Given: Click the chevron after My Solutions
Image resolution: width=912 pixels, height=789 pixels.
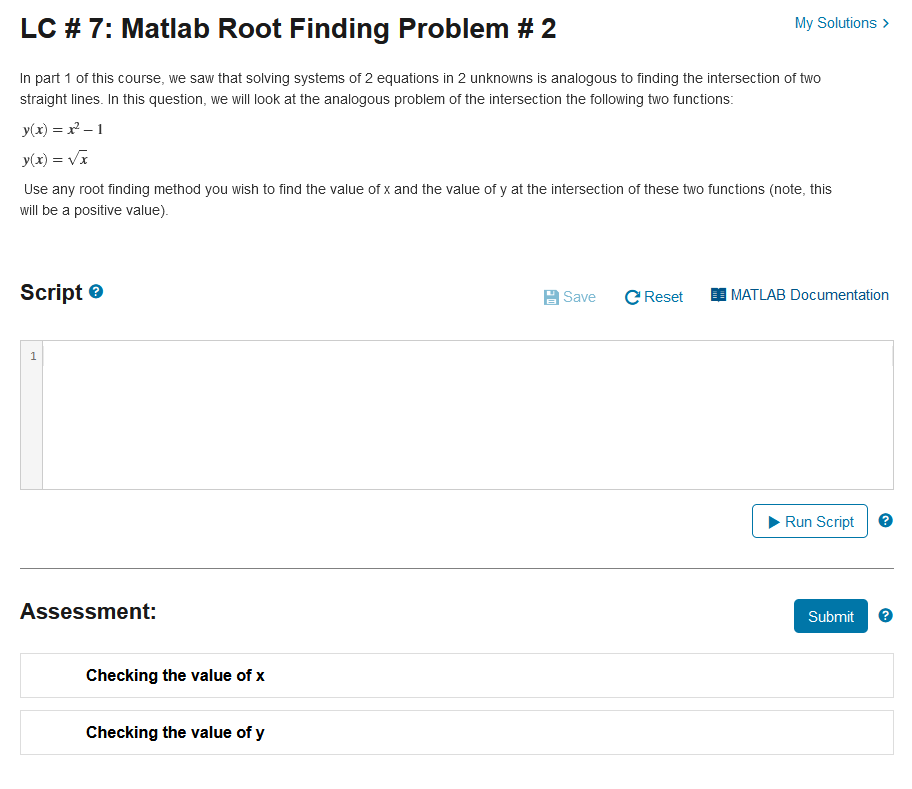Looking at the screenshot, I should (886, 22).
